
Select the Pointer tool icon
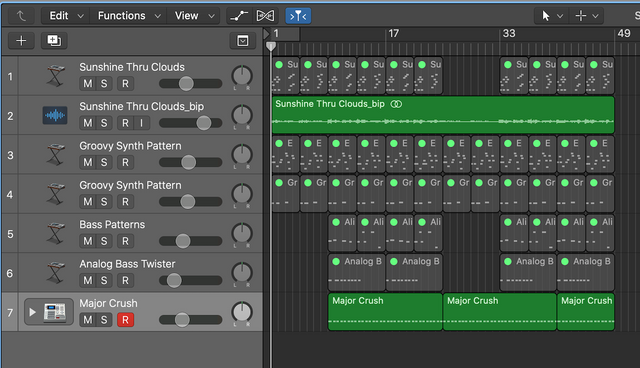tap(546, 16)
